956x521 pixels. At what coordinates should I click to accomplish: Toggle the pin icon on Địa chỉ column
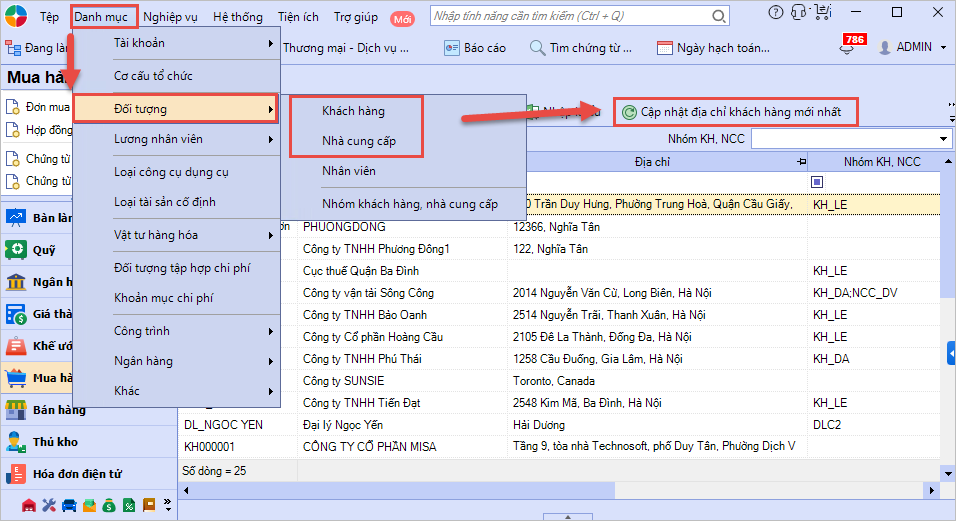point(800,162)
